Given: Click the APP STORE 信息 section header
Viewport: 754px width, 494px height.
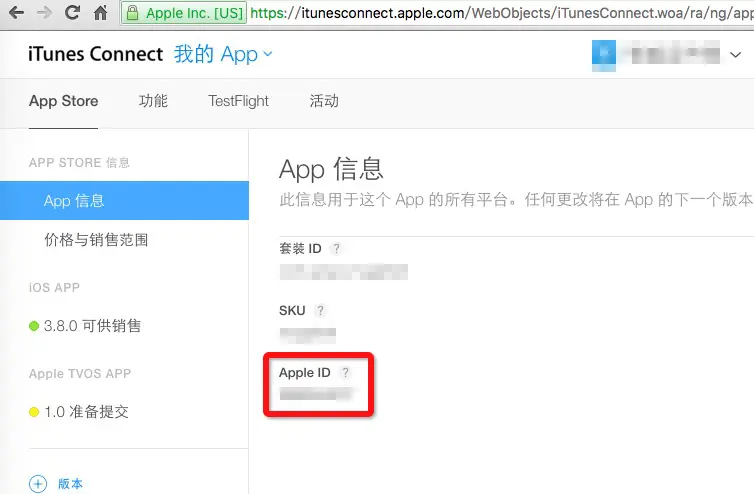Looking at the screenshot, I should (x=79, y=163).
